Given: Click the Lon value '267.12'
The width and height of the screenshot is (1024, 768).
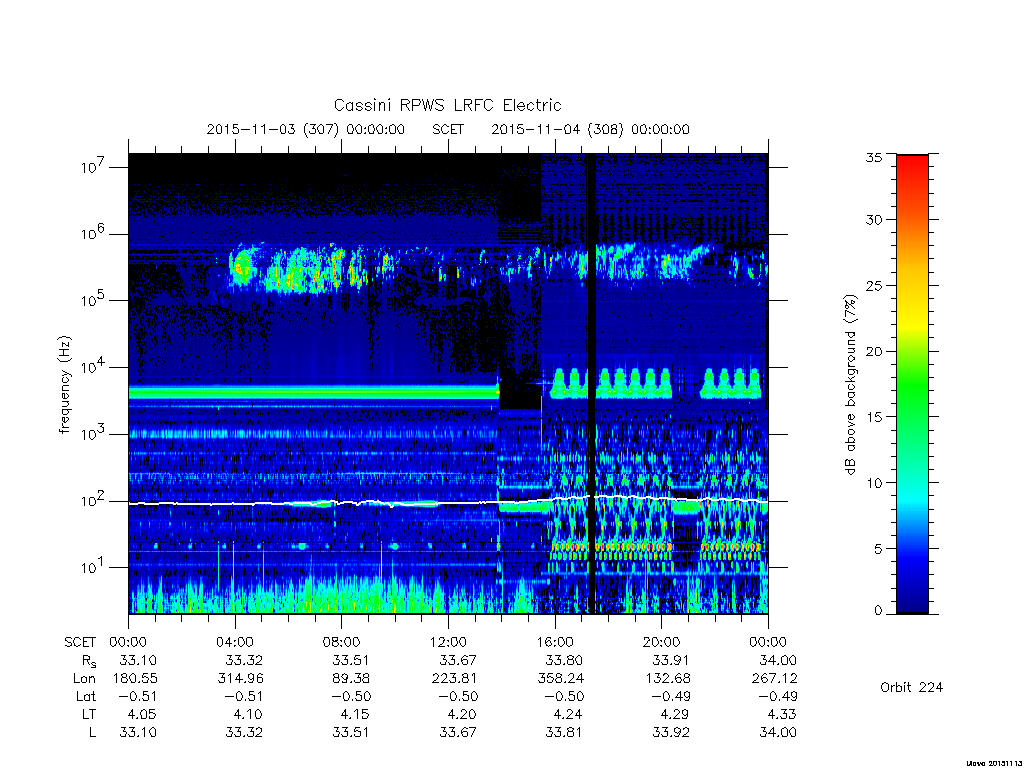Looking at the screenshot, I should point(775,679).
